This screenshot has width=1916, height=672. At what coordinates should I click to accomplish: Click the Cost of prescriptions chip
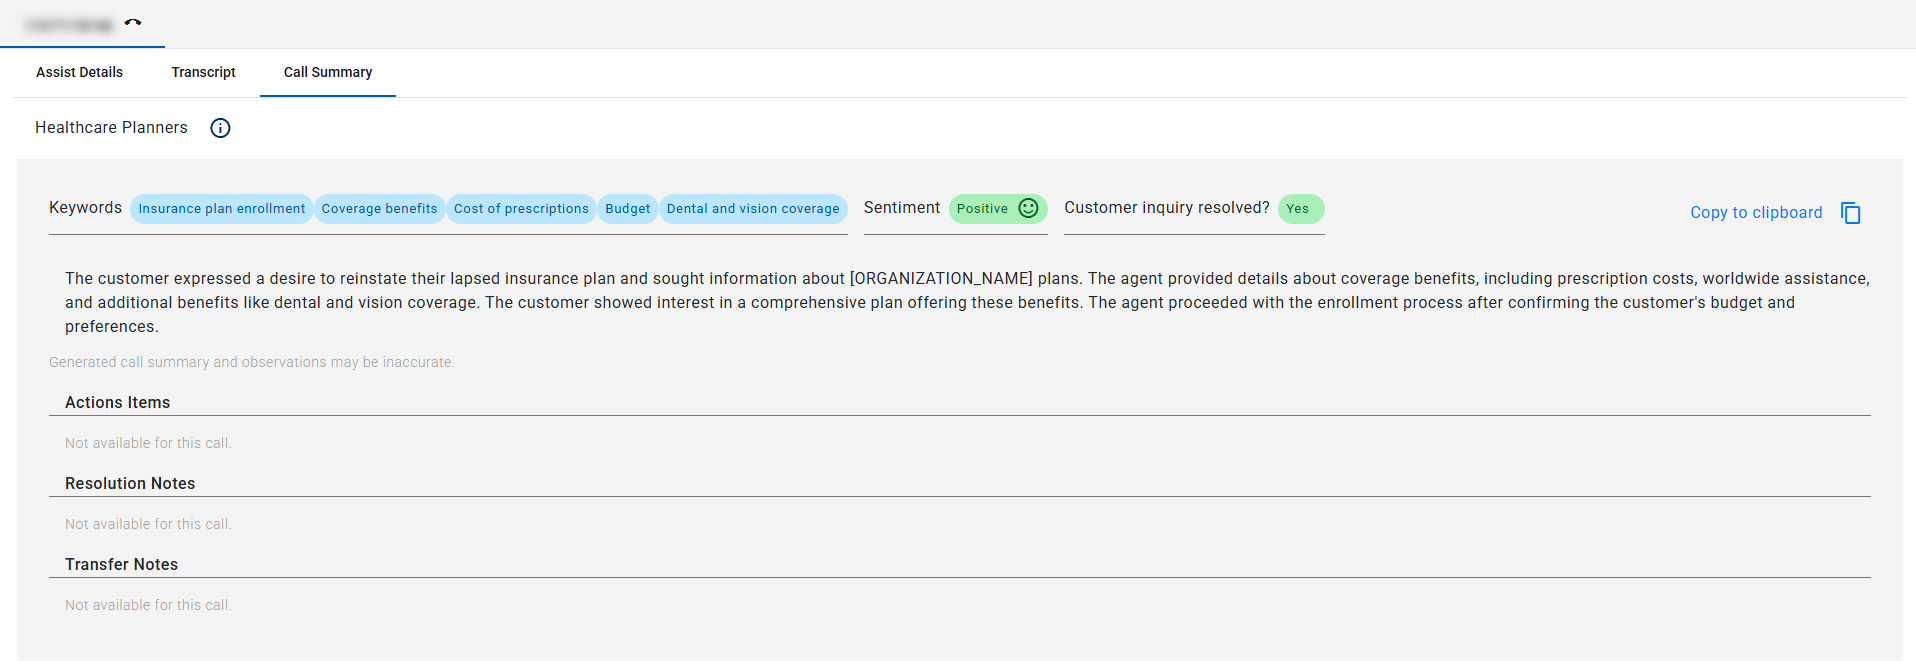(521, 209)
